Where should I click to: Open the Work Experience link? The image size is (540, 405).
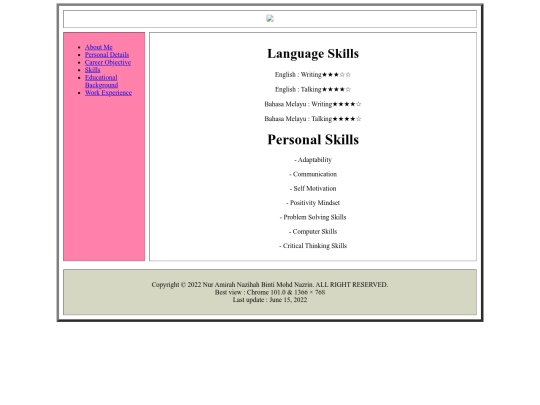108,93
